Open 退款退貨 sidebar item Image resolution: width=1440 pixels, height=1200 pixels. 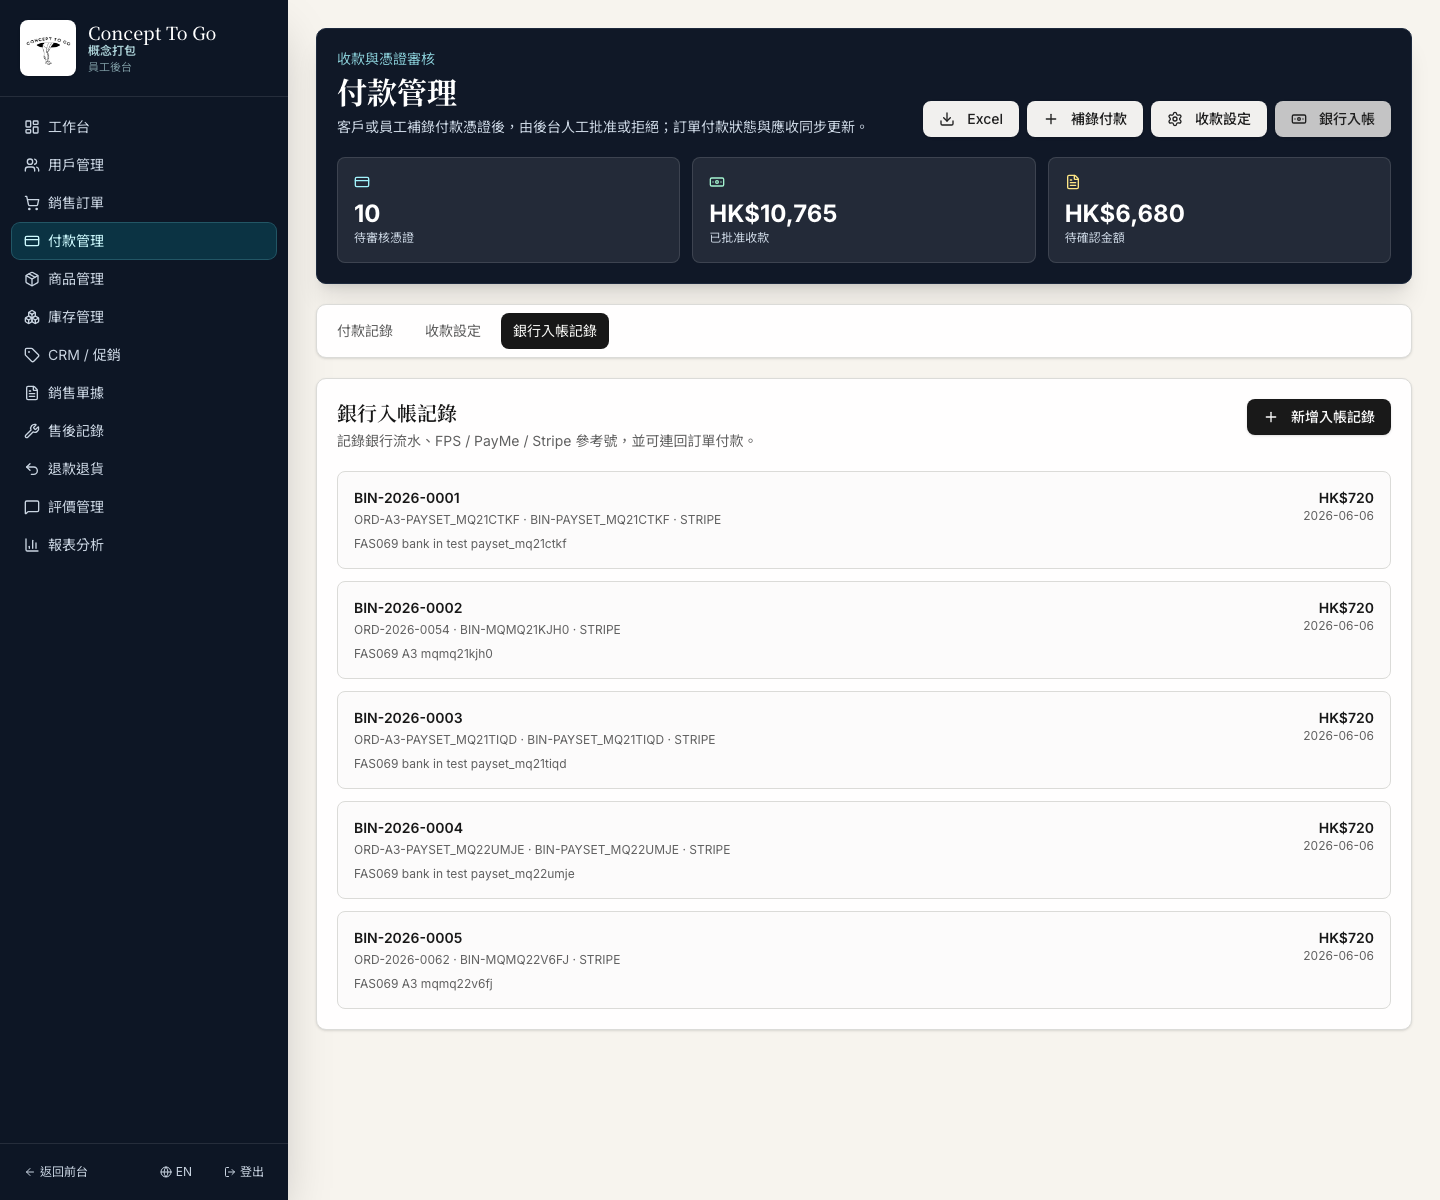coord(144,469)
